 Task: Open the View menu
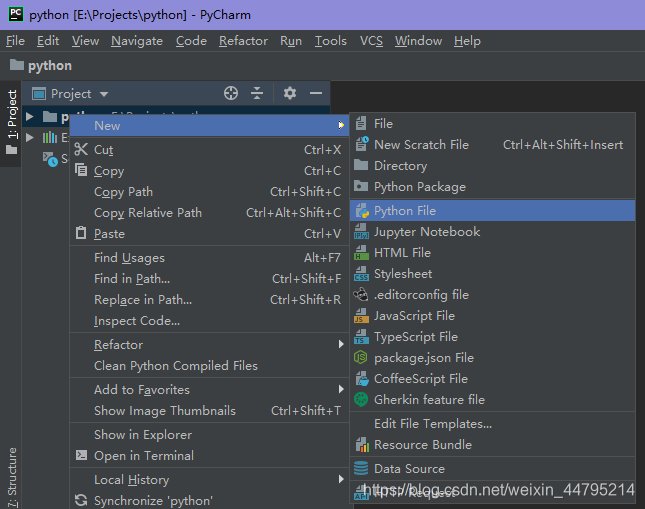click(85, 41)
